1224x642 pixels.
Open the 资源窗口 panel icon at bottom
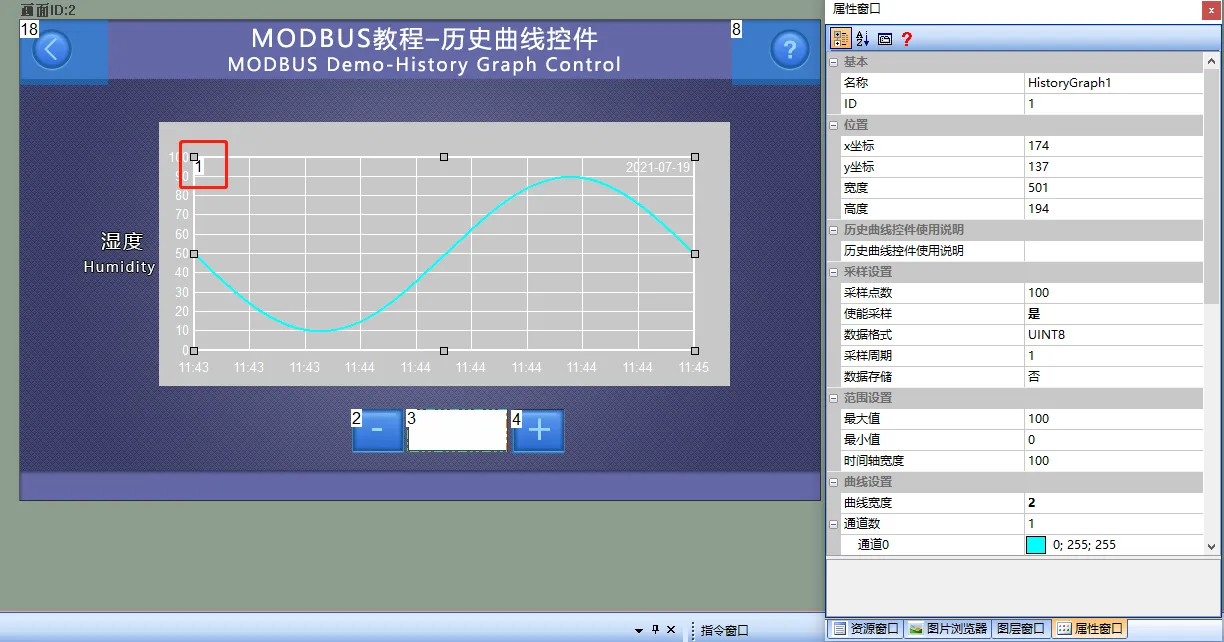pos(865,628)
